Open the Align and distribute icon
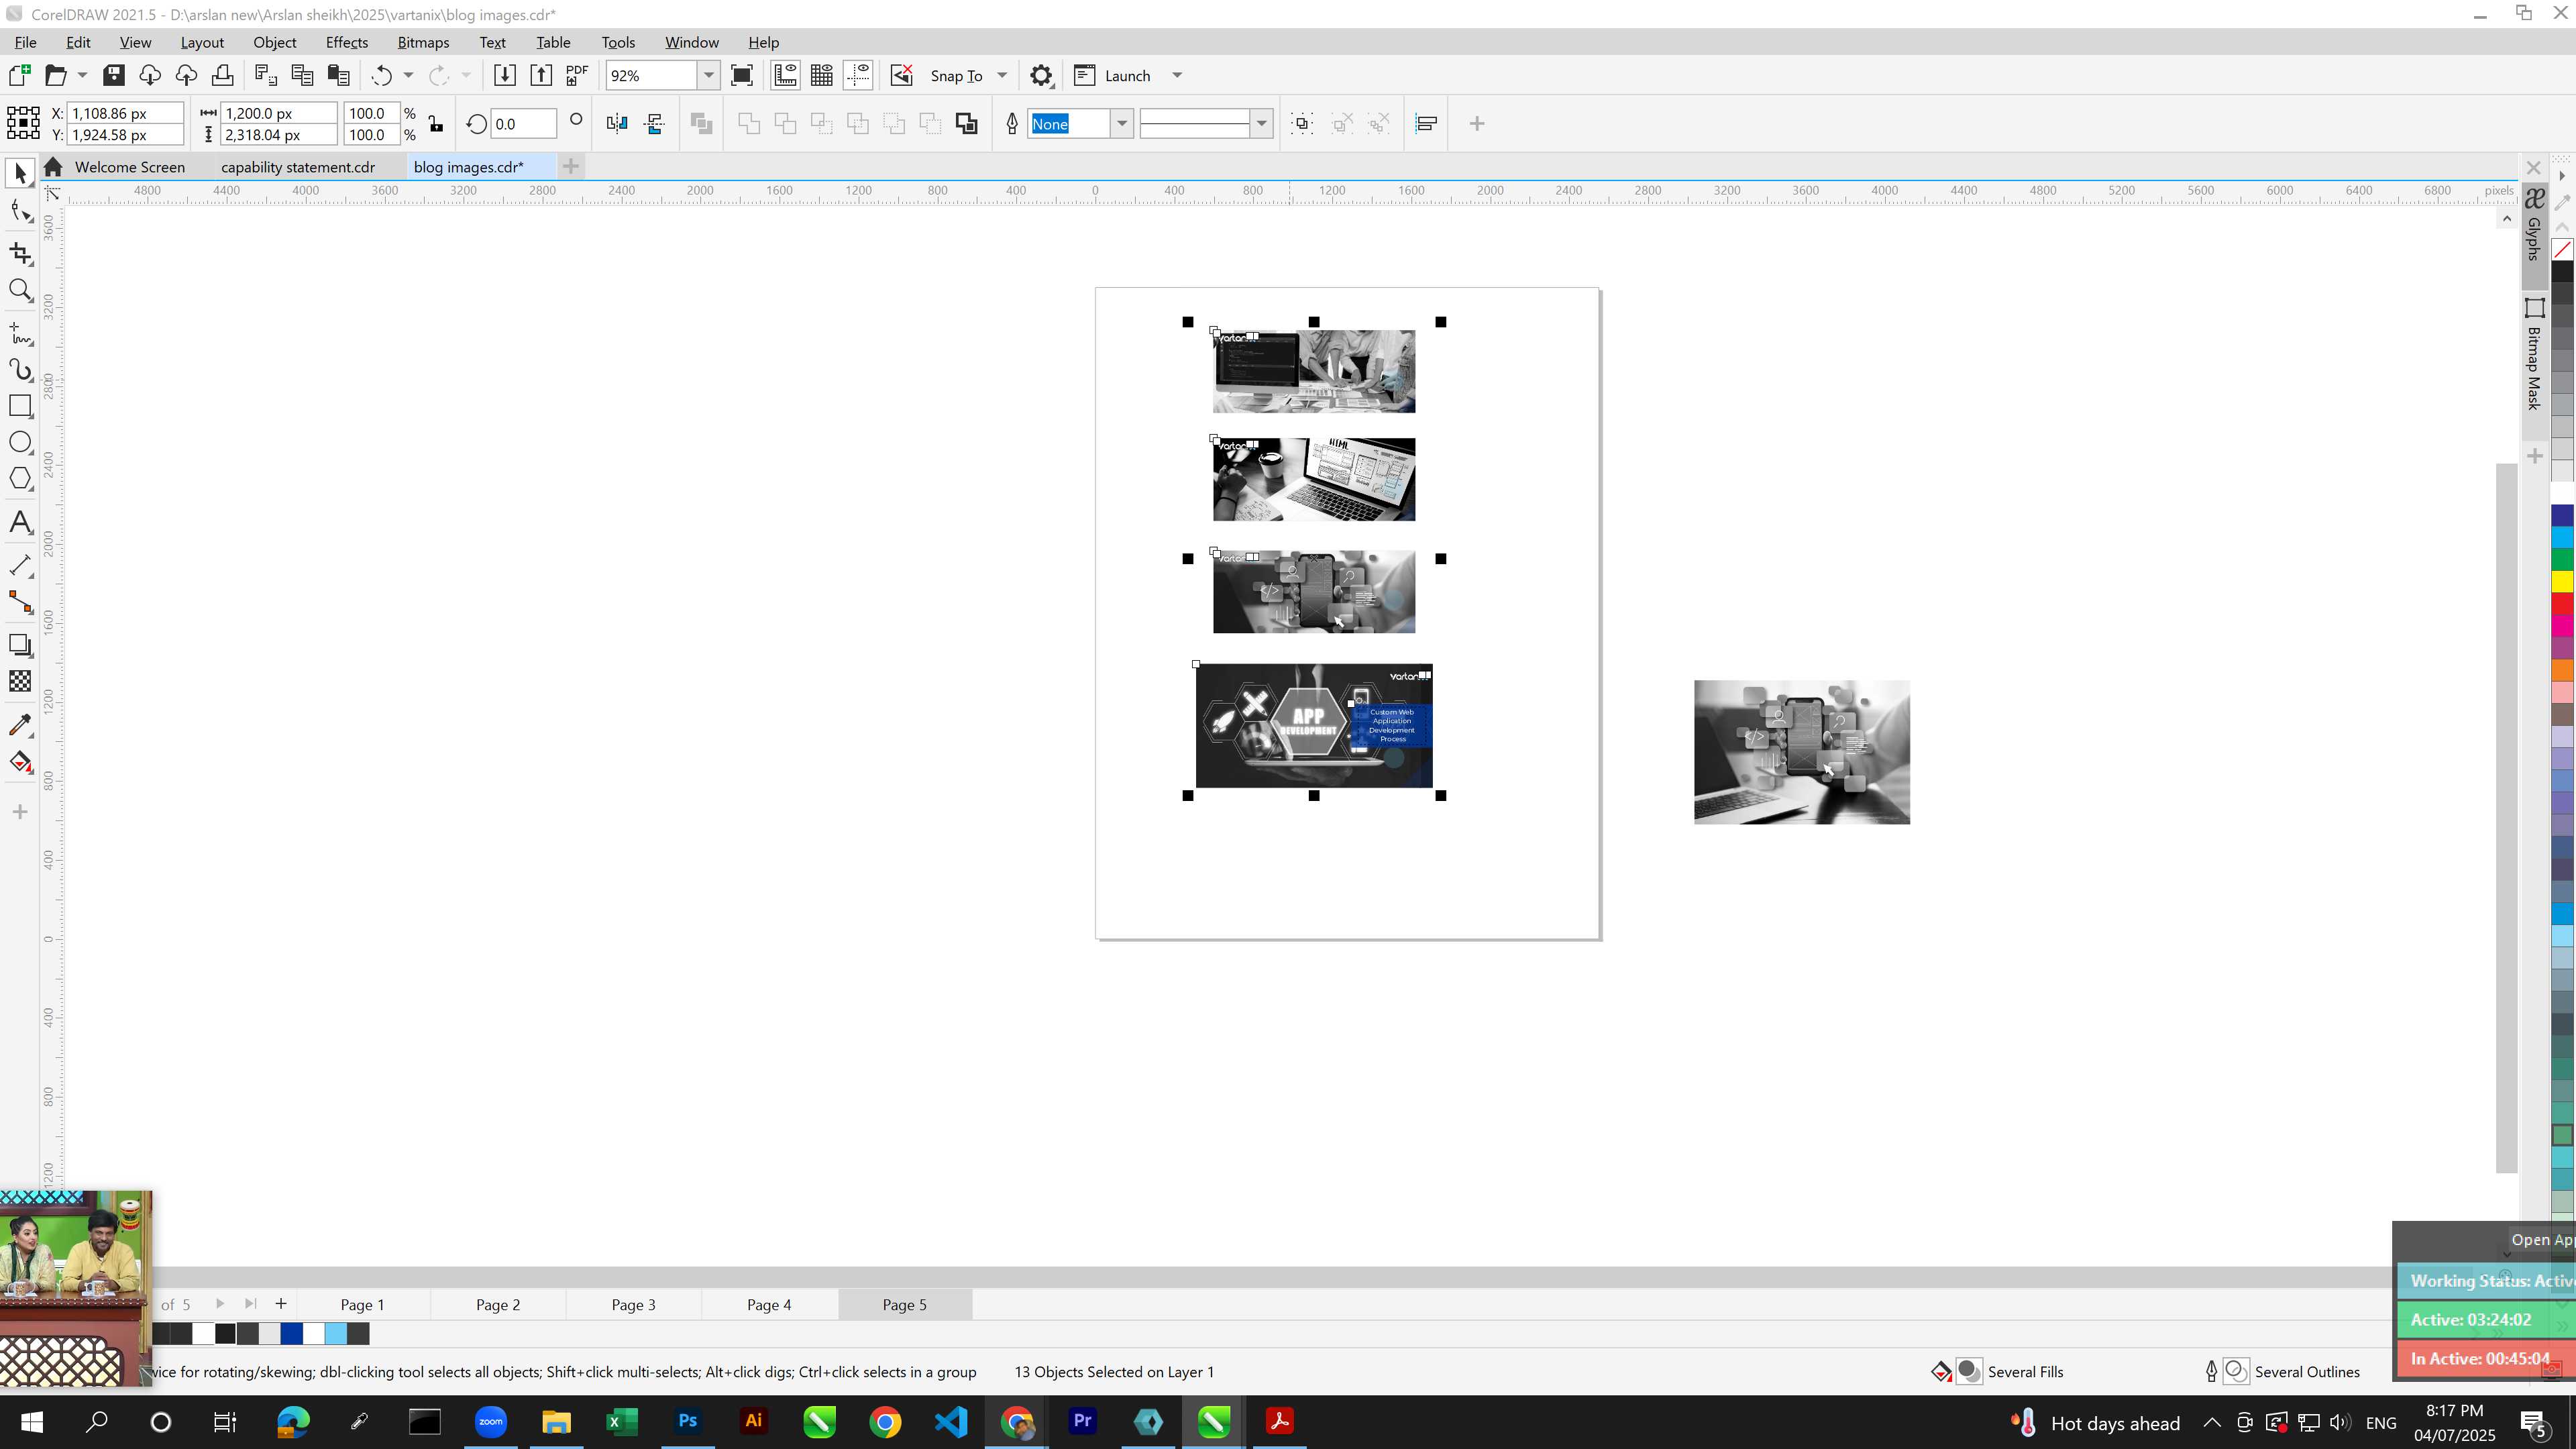 1426,124
